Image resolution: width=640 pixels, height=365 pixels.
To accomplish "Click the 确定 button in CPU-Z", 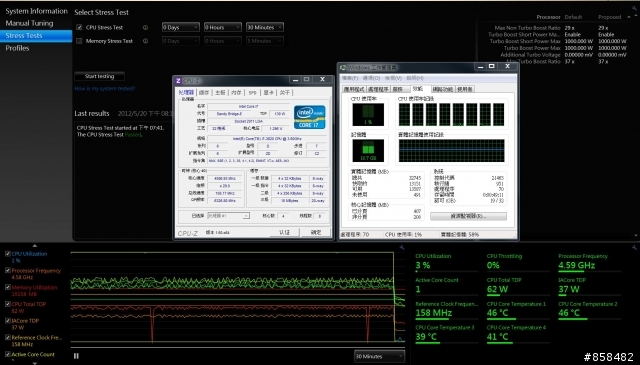I will (x=316, y=232).
